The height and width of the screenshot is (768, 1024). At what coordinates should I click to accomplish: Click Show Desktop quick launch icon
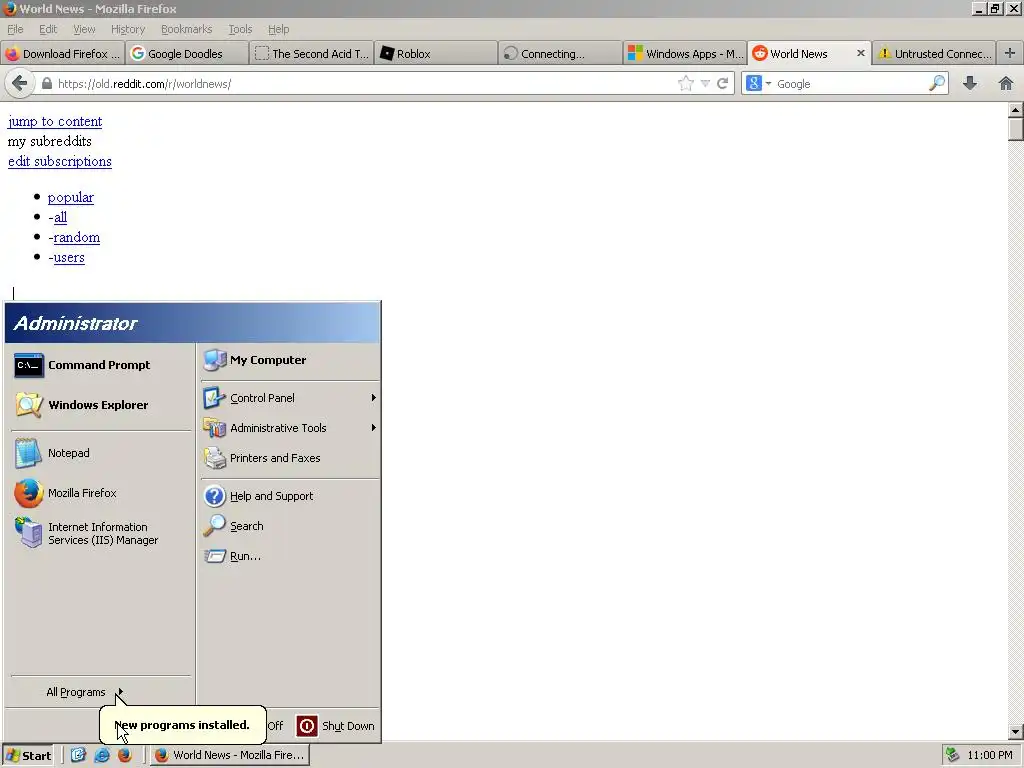click(x=78, y=755)
